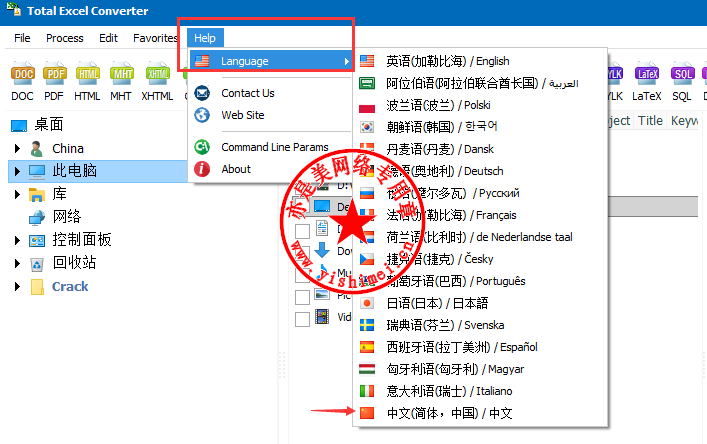Open Command Line Params entry
This screenshot has height=444, width=707.
tap(275, 147)
